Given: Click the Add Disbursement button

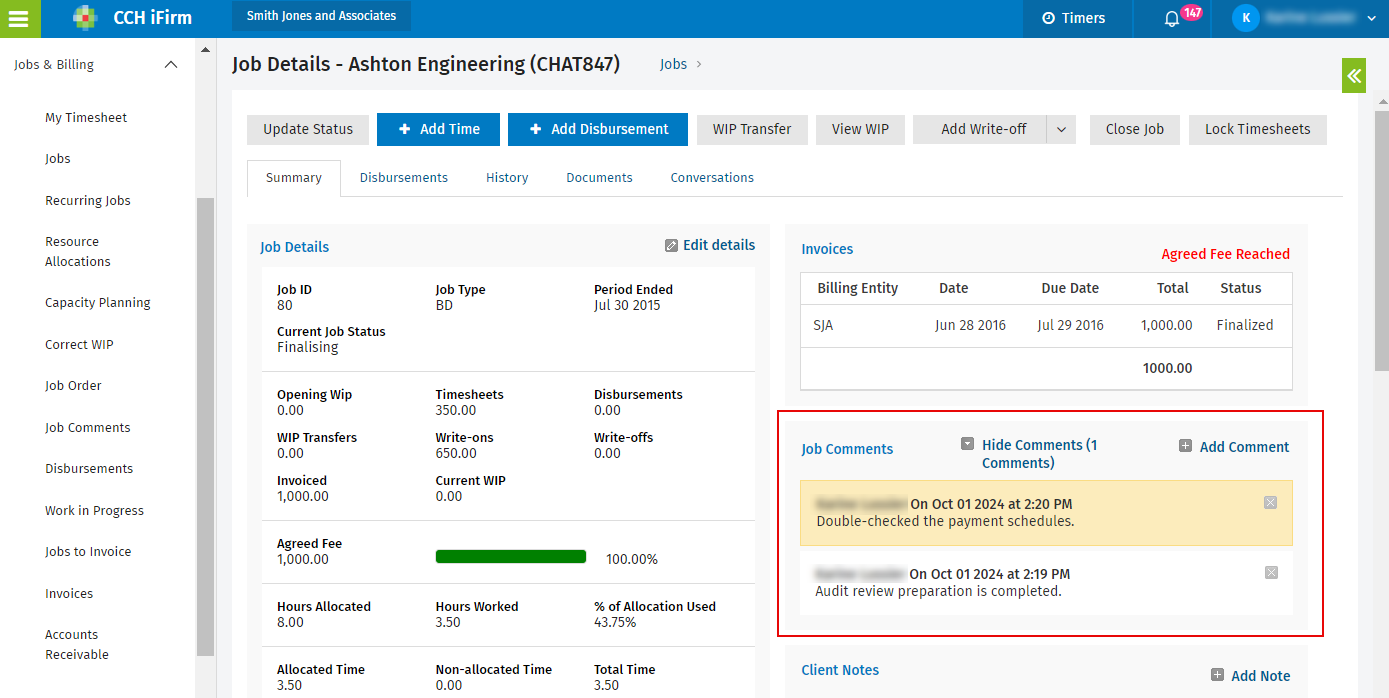Looking at the screenshot, I should [598, 130].
